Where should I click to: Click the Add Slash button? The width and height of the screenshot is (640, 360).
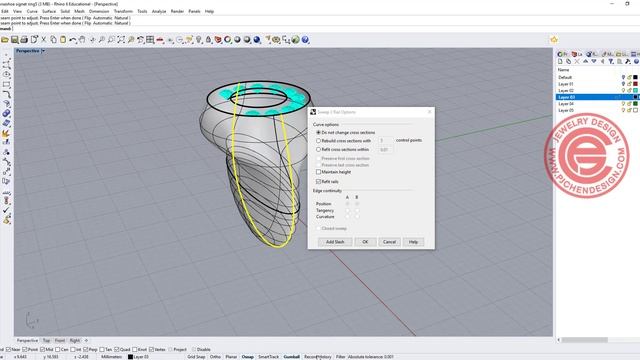(335, 242)
